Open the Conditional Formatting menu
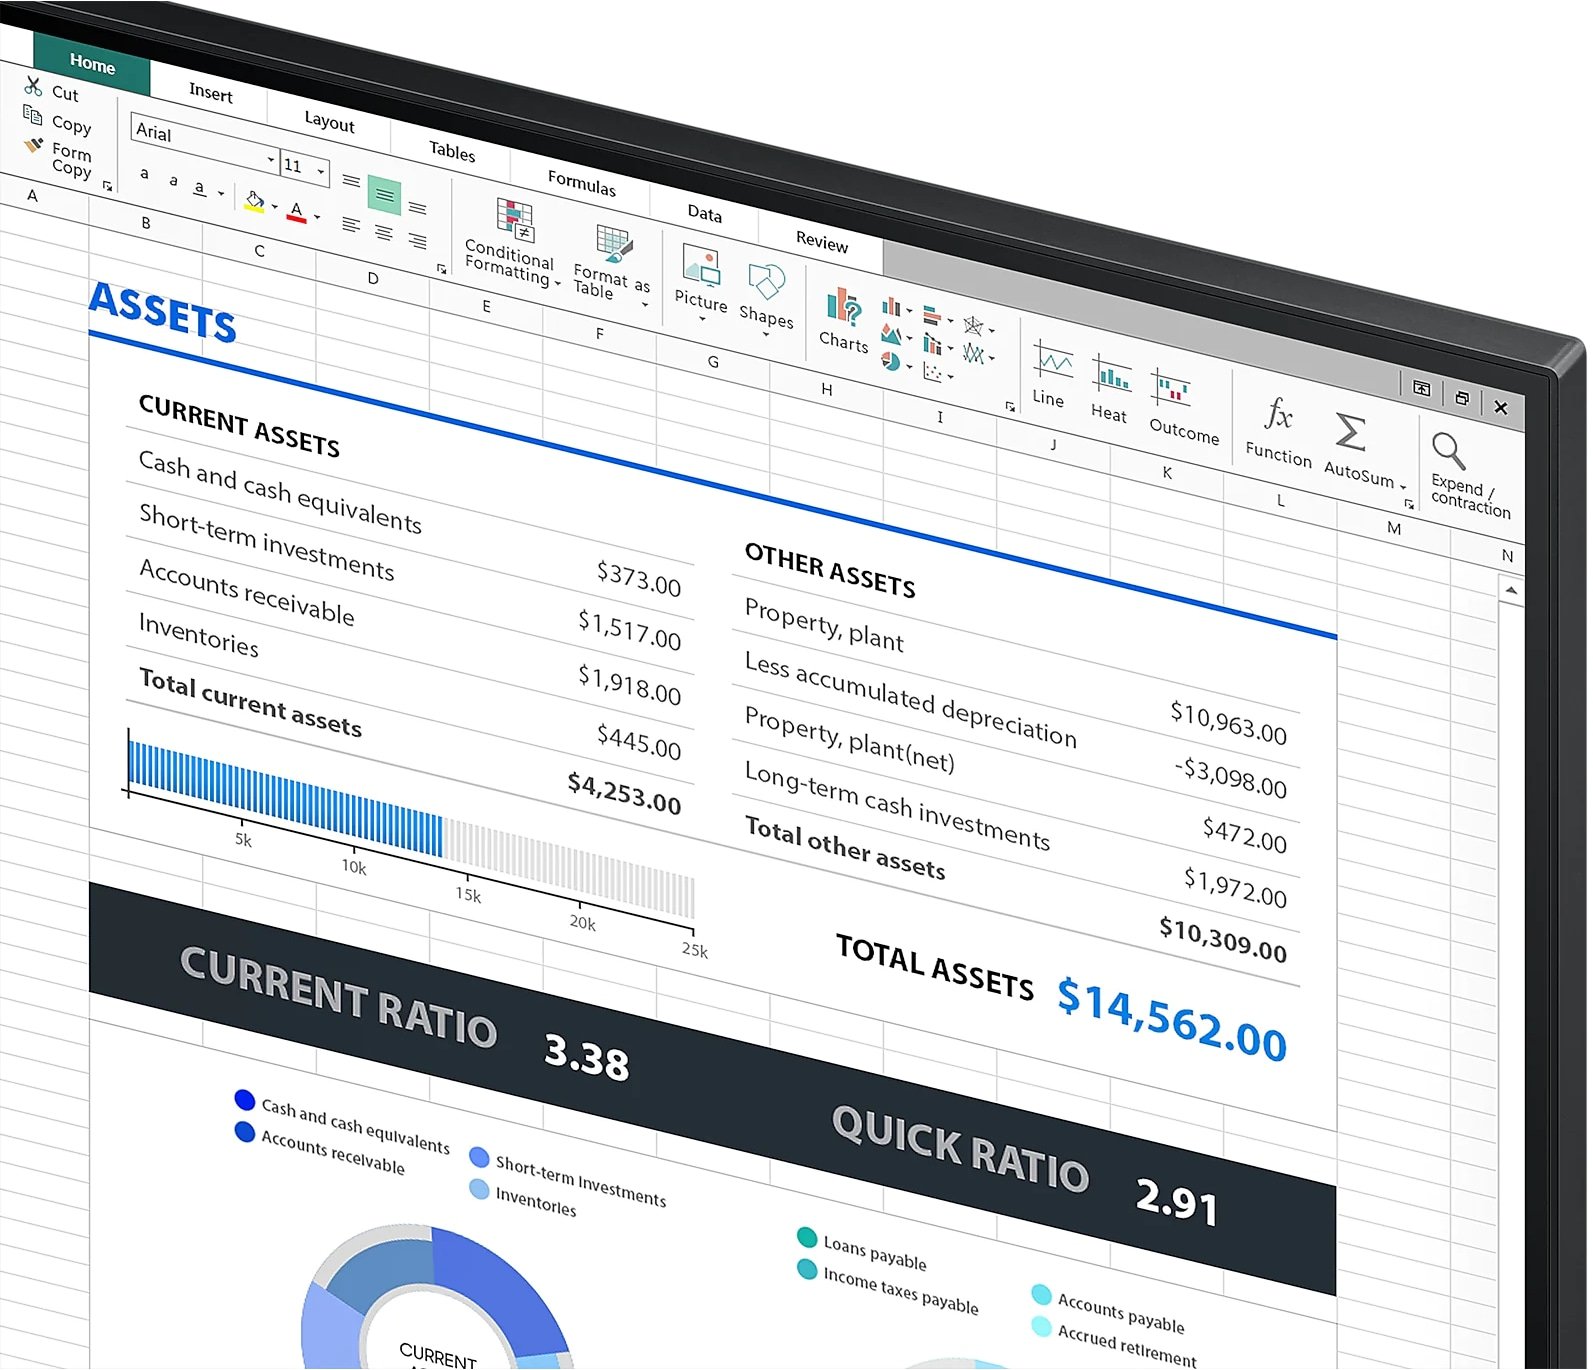Image resolution: width=1593 pixels, height=1370 pixels. pos(511,243)
